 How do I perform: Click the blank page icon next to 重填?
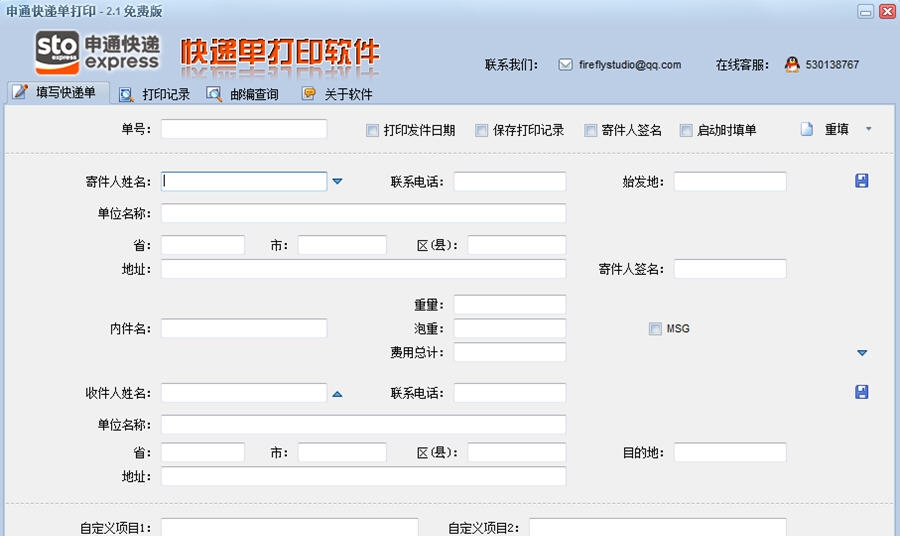tap(807, 129)
